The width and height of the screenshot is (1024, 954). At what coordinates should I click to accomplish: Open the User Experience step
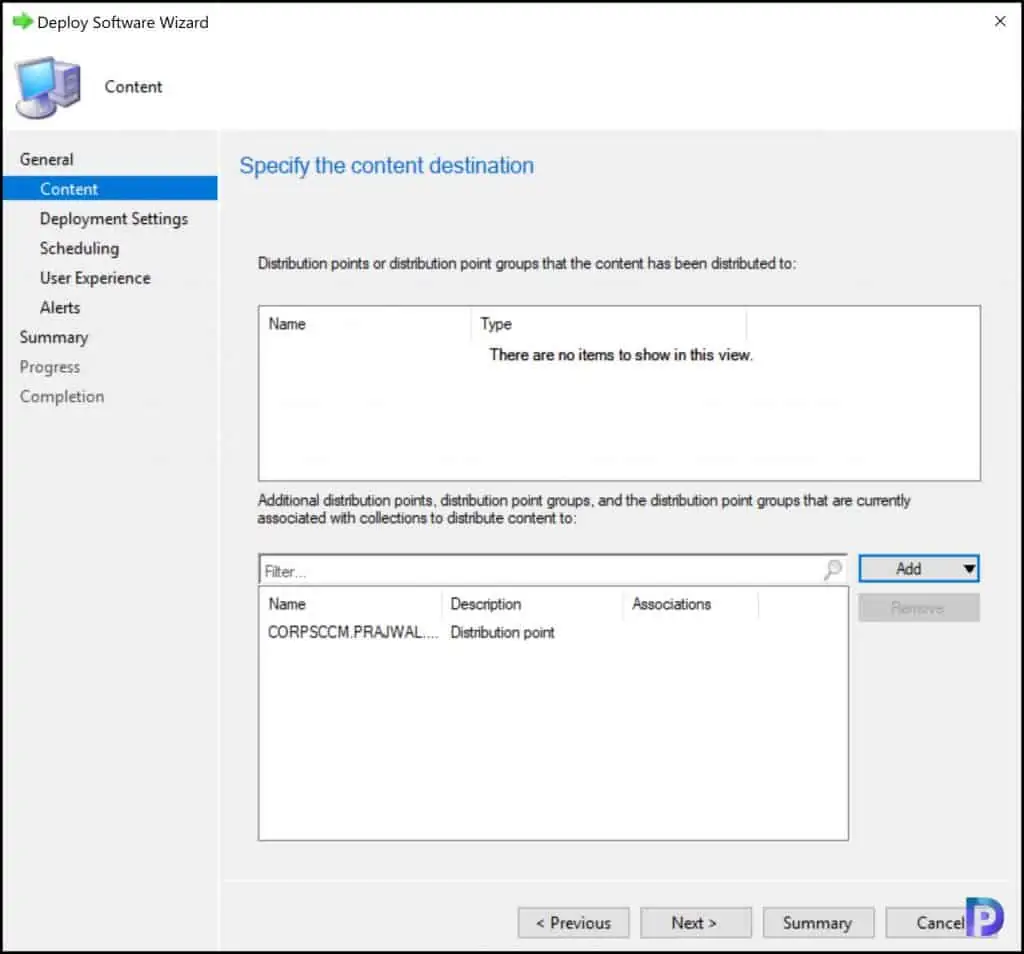click(x=95, y=278)
